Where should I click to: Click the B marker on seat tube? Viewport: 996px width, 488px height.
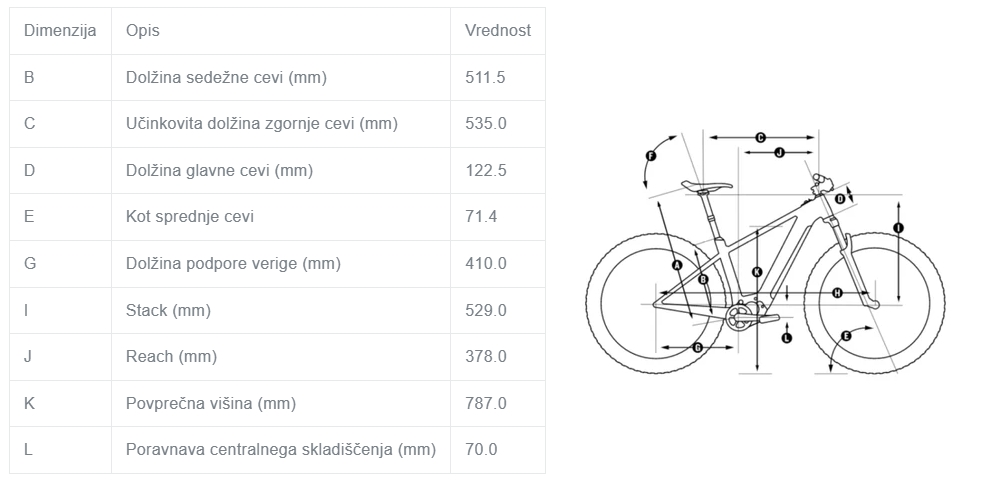(x=703, y=280)
